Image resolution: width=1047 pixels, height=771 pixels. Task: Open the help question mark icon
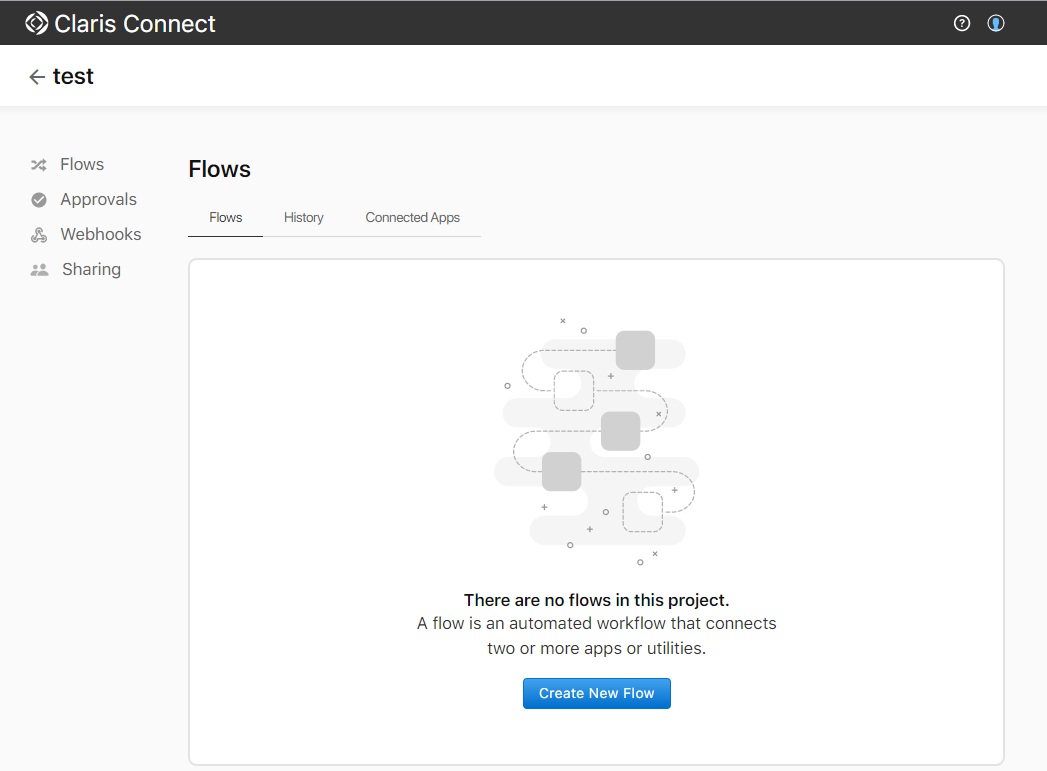click(962, 23)
